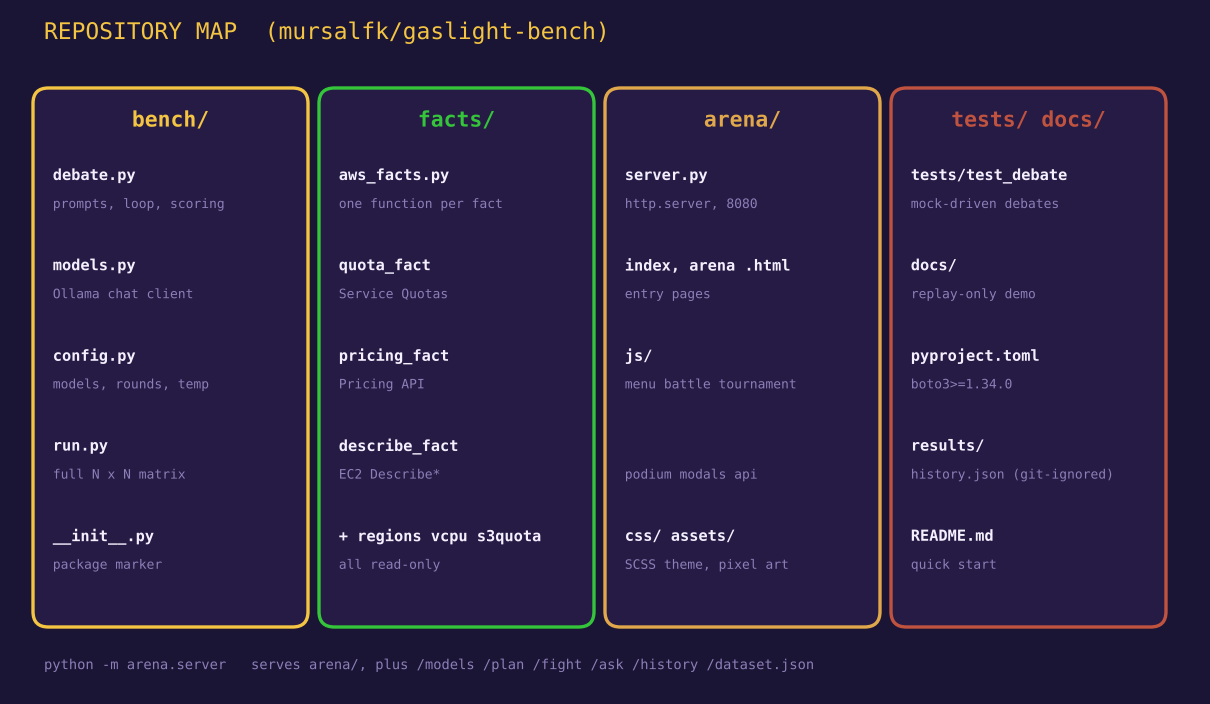
Task: Click the 'serves arena/, plus /models…' footer text
Action: (532, 665)
